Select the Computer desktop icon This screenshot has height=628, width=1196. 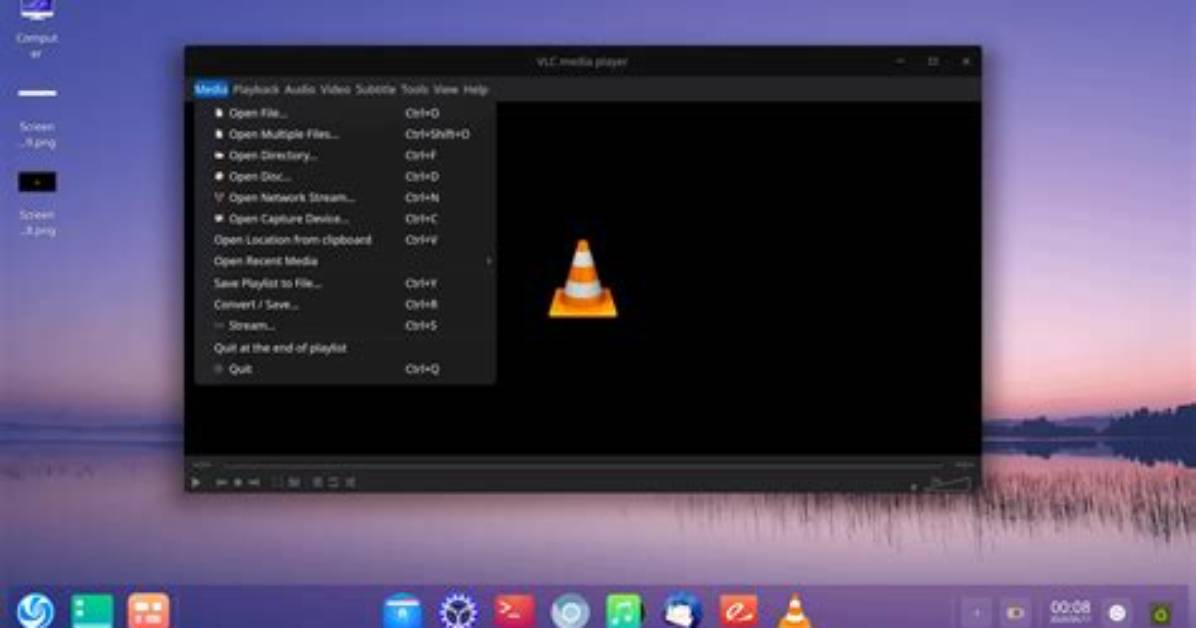point(37,29)
